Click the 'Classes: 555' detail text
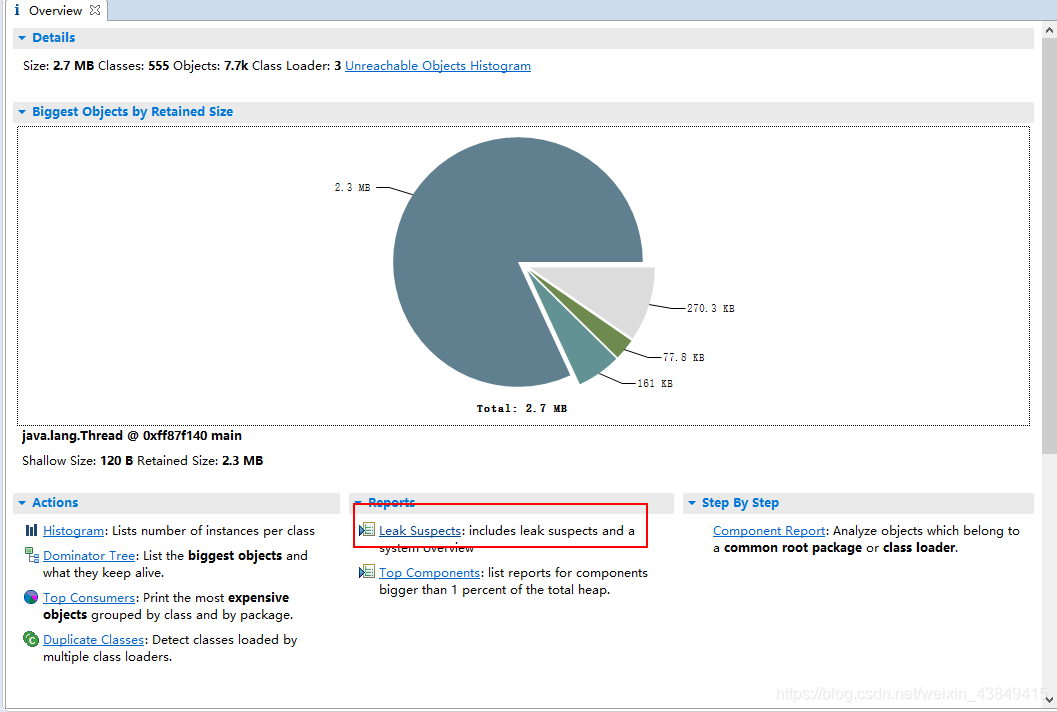The image size is (1057, 712). pos(133,65)
